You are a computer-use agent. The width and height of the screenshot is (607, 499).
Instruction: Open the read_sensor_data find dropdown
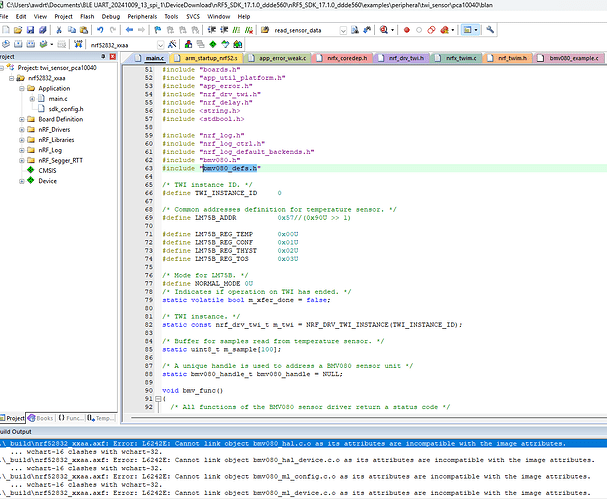343,30
